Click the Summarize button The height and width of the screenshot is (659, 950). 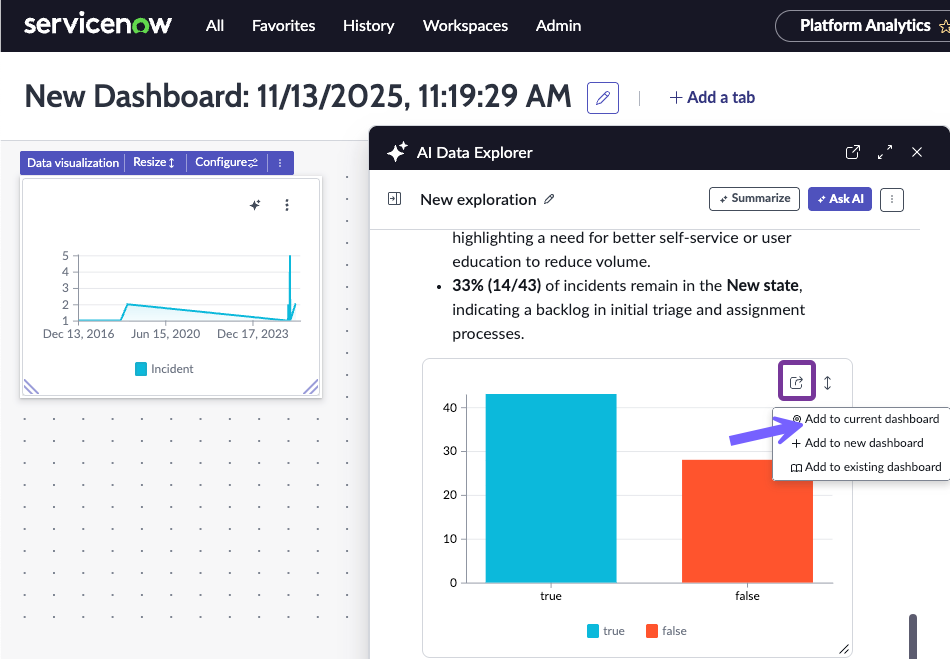click(x=754, y=199)
